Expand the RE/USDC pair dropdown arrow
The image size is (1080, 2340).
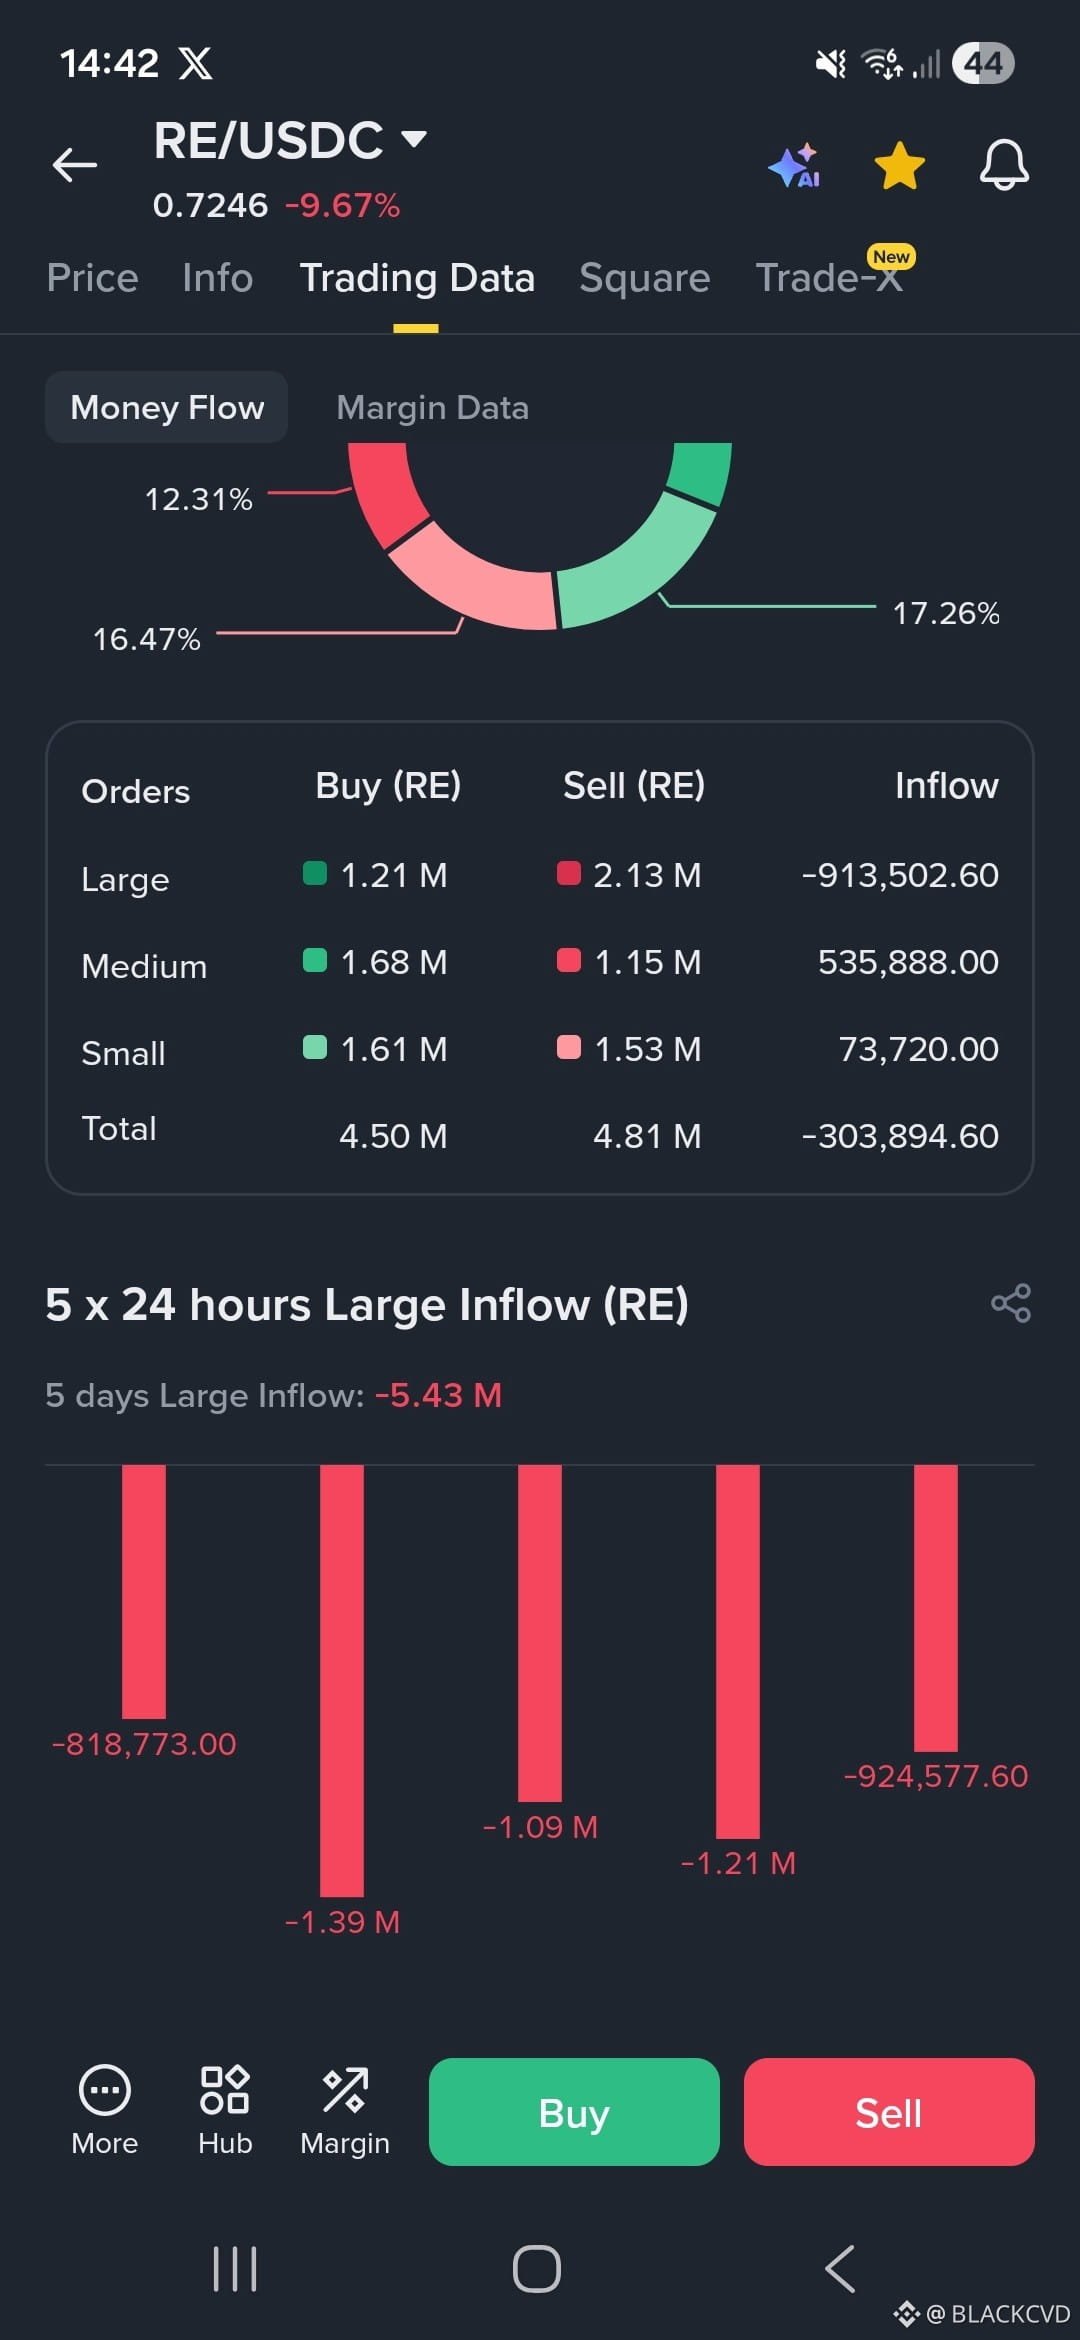(x=413, y=139)
